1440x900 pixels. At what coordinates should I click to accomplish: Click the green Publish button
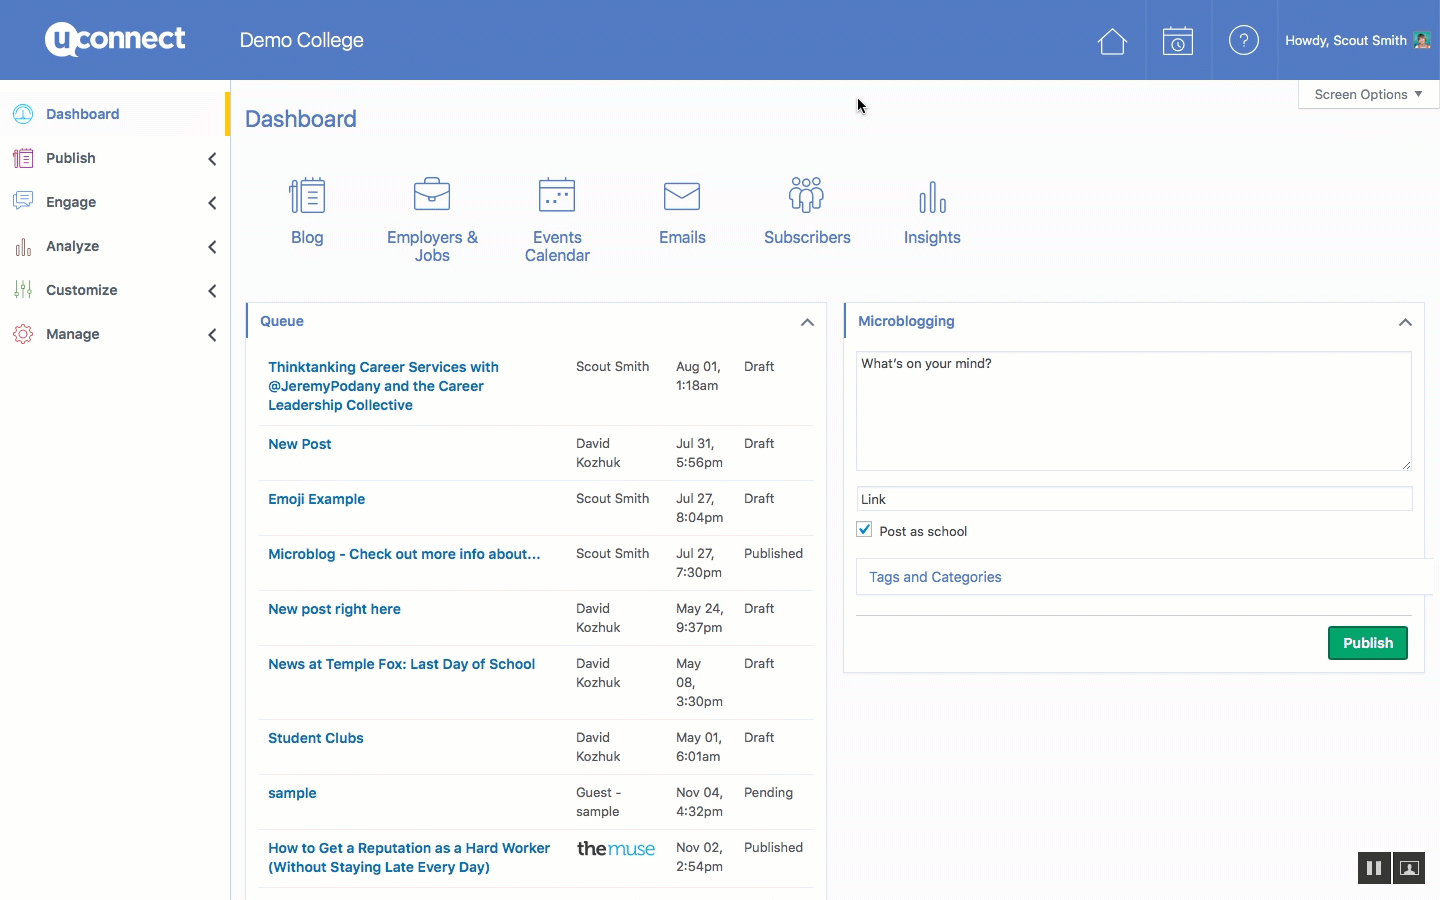click(1367, 643)
